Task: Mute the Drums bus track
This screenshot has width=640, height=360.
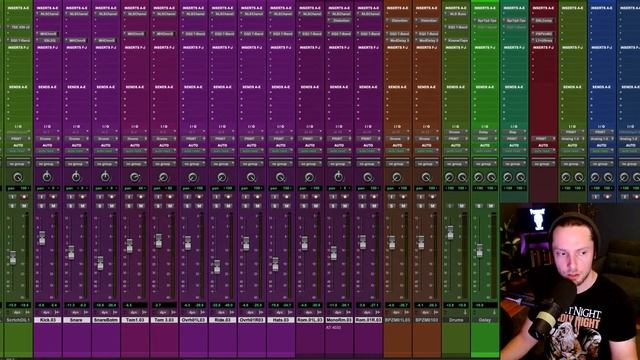Action: 461,206
